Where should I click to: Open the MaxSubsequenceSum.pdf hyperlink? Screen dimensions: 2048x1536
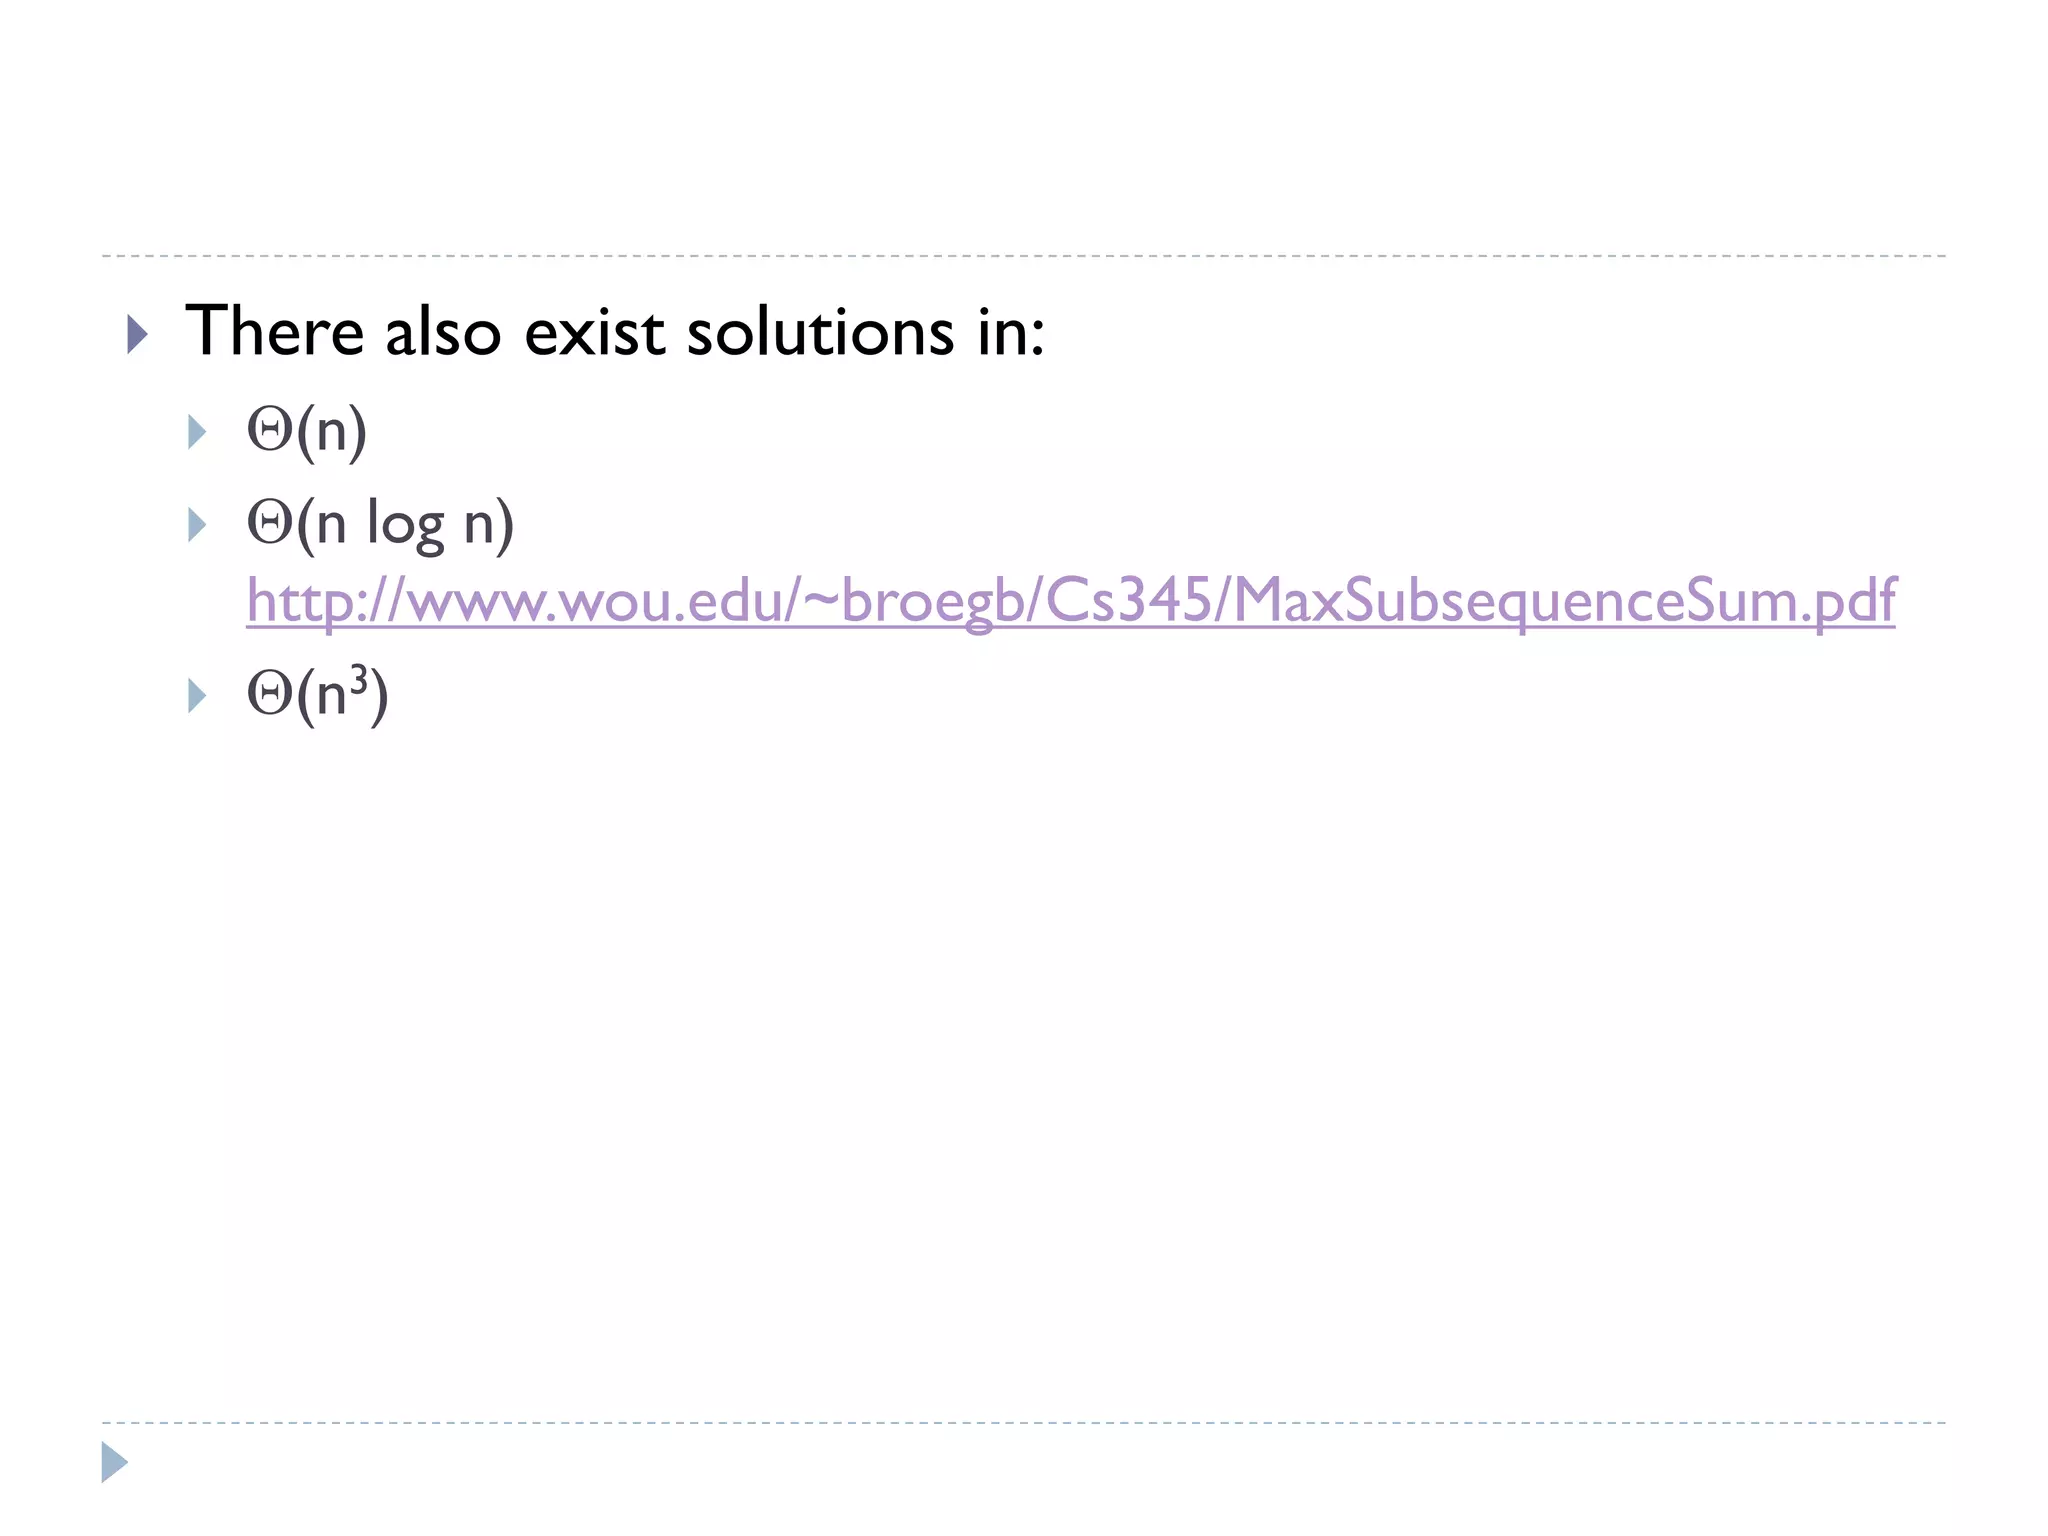(1071, 601)
